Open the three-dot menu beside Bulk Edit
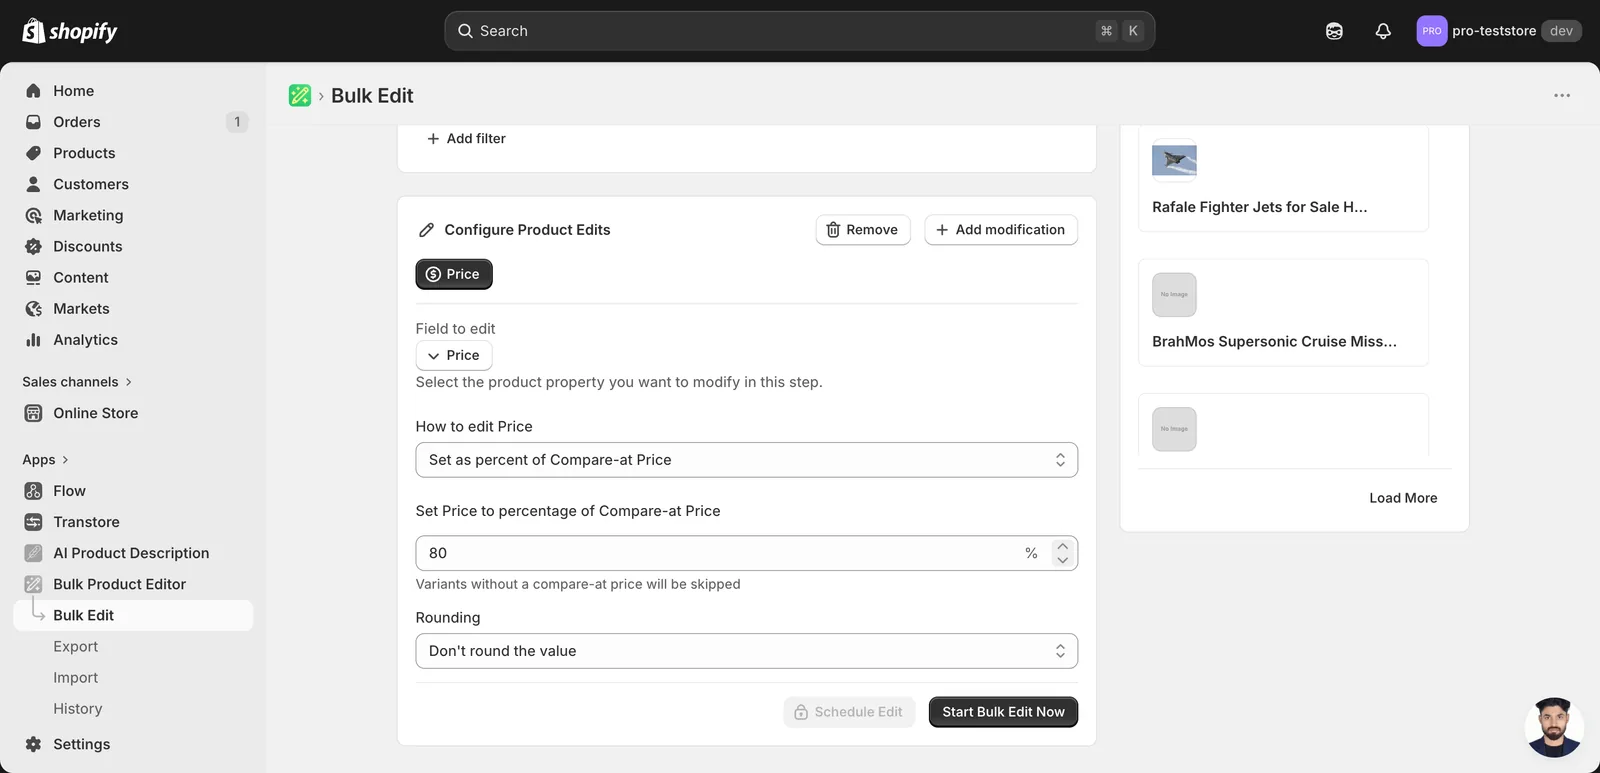The height and width of the screenshot is (773, 1600). point(1562,96)
